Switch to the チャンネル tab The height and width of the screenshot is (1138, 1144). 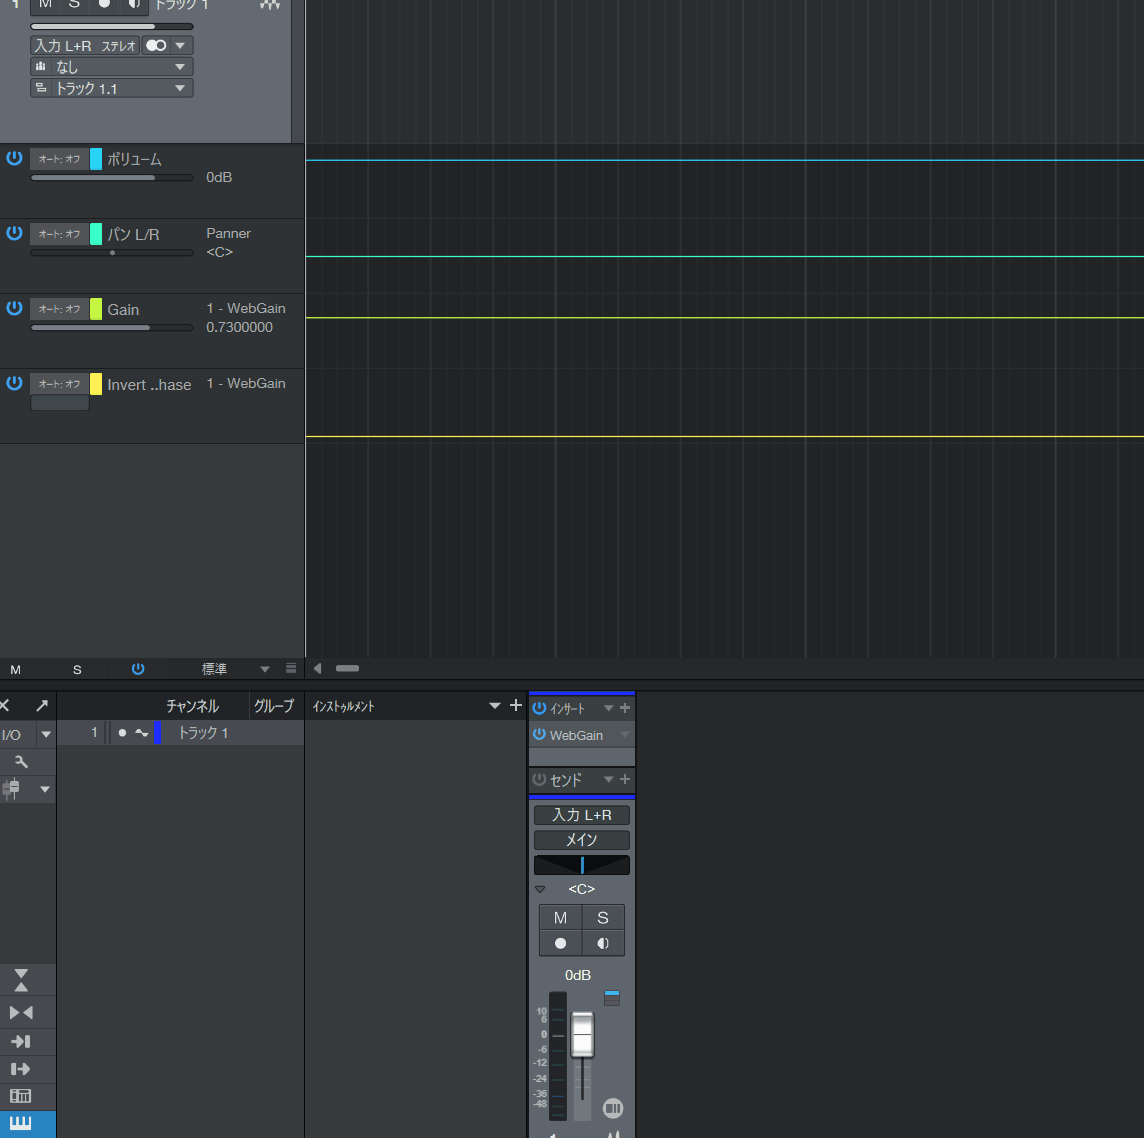[193, 706]
